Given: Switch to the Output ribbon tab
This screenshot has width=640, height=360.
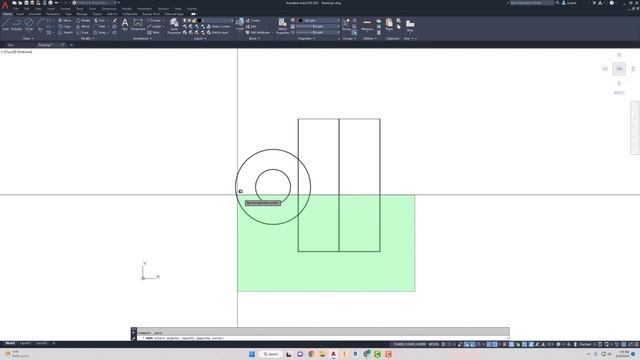Looking at the screenshot, I should pos(97,14).
